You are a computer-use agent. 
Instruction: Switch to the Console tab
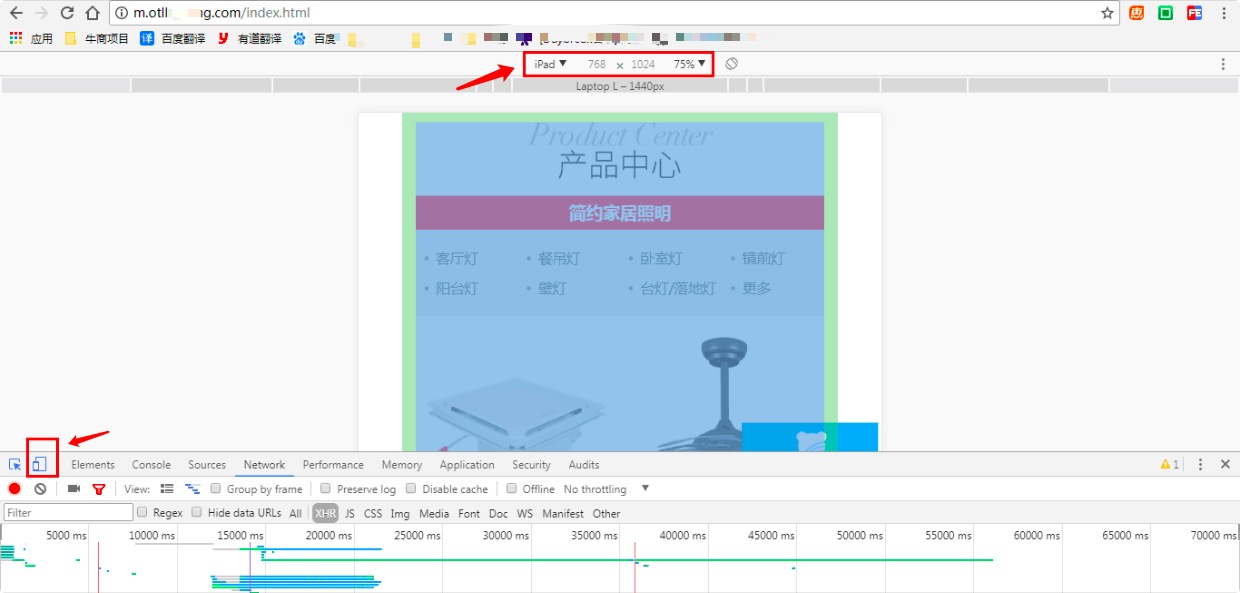tap(151, 465)
